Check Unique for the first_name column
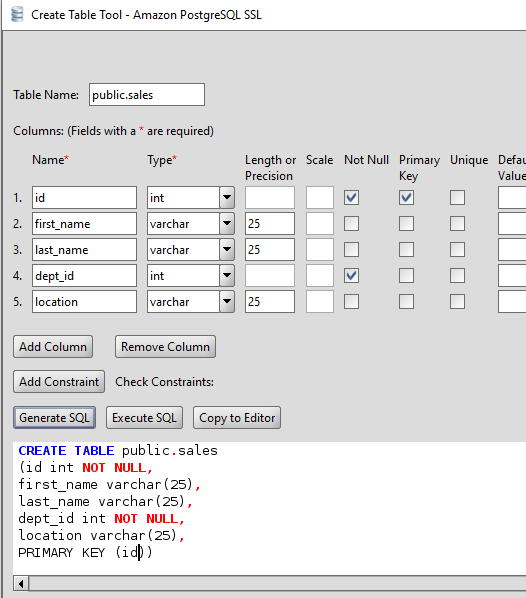Image resolution: width=526 pixels, height=598 pixels. [457, 223]
